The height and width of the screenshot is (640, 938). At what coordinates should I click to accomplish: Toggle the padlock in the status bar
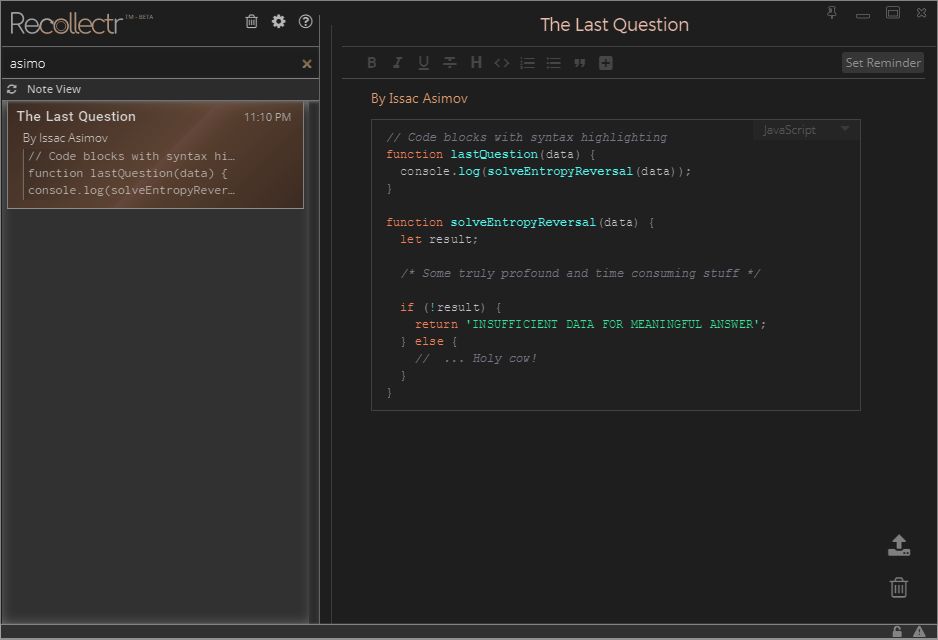[897, 631]
